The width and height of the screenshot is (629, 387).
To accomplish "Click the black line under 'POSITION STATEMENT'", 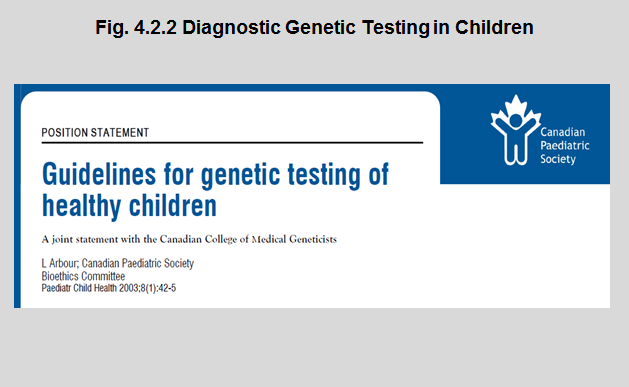I will pyautogui.click(x=232, y=142).
